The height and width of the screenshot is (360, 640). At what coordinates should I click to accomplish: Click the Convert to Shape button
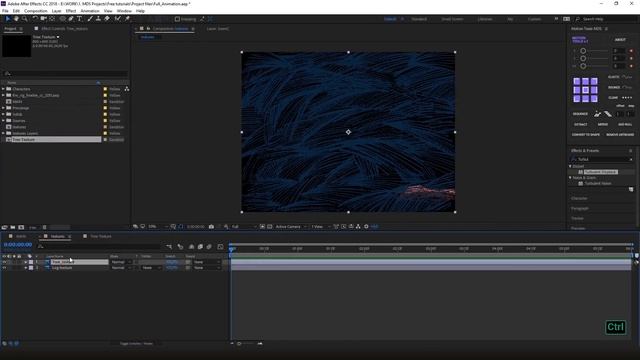click(586, 135)
